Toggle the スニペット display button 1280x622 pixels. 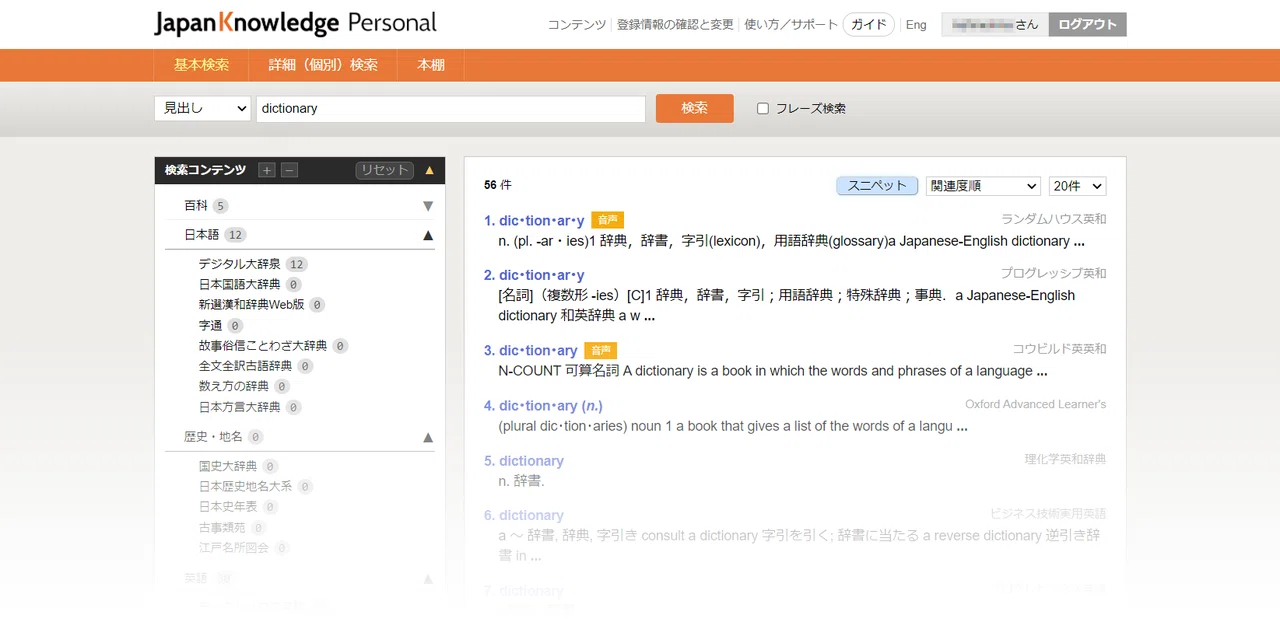pos(877,186)
